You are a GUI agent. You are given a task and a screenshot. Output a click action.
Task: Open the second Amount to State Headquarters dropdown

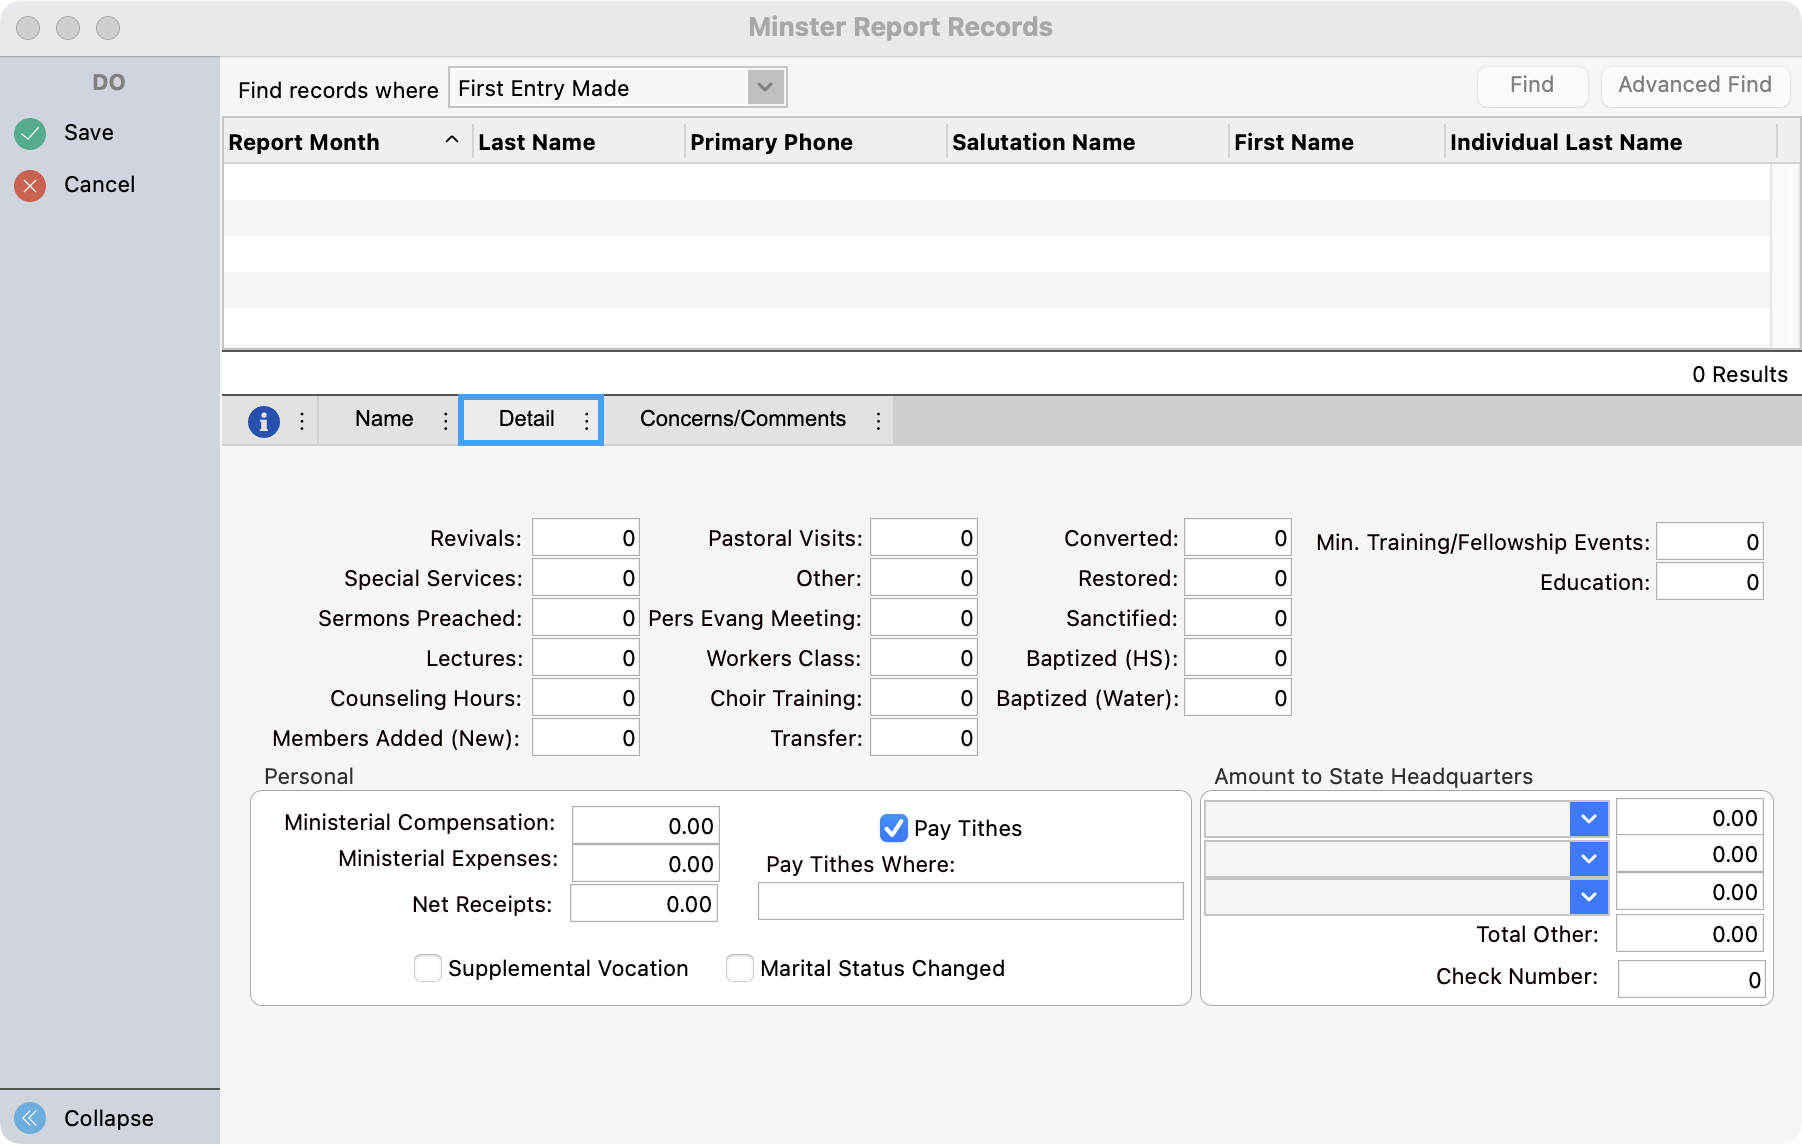1589,857
